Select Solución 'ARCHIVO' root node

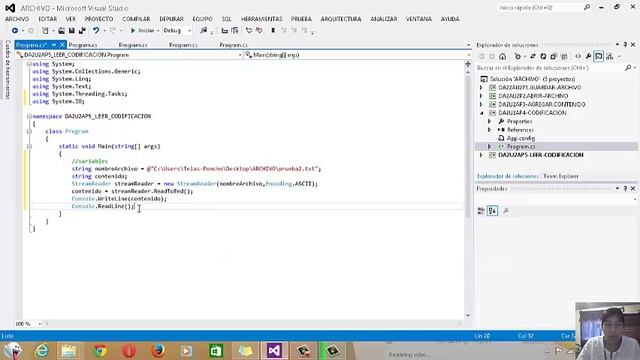point(532,79)
